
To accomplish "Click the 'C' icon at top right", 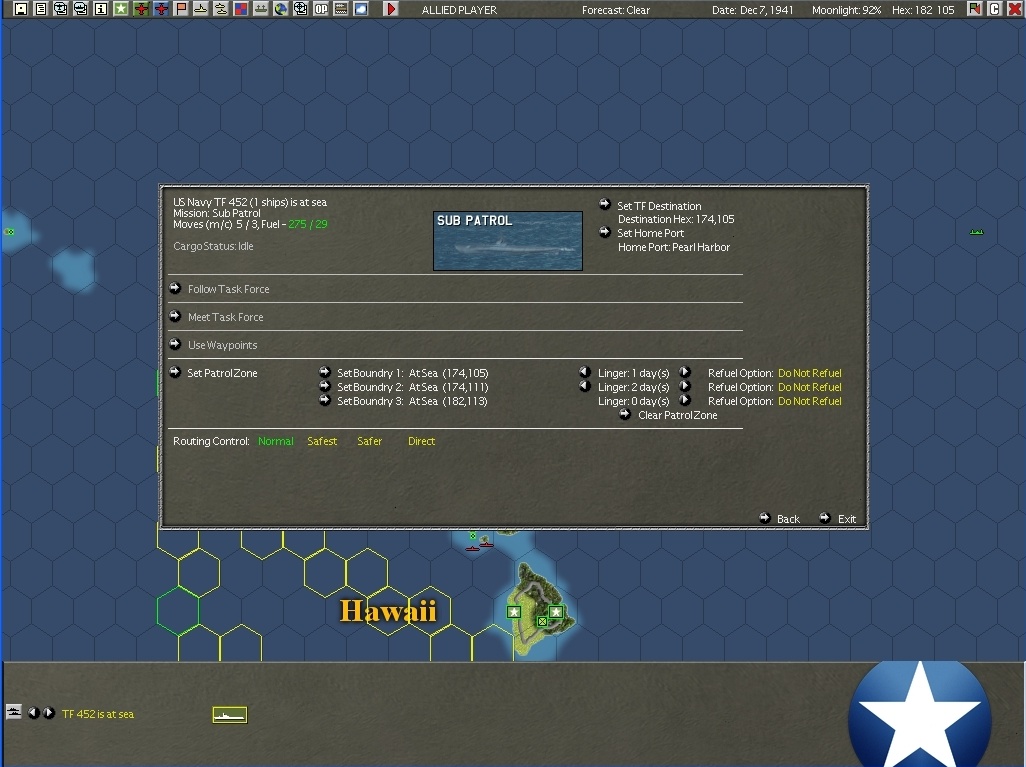I will pyautogui.click(x=994, y=9).
